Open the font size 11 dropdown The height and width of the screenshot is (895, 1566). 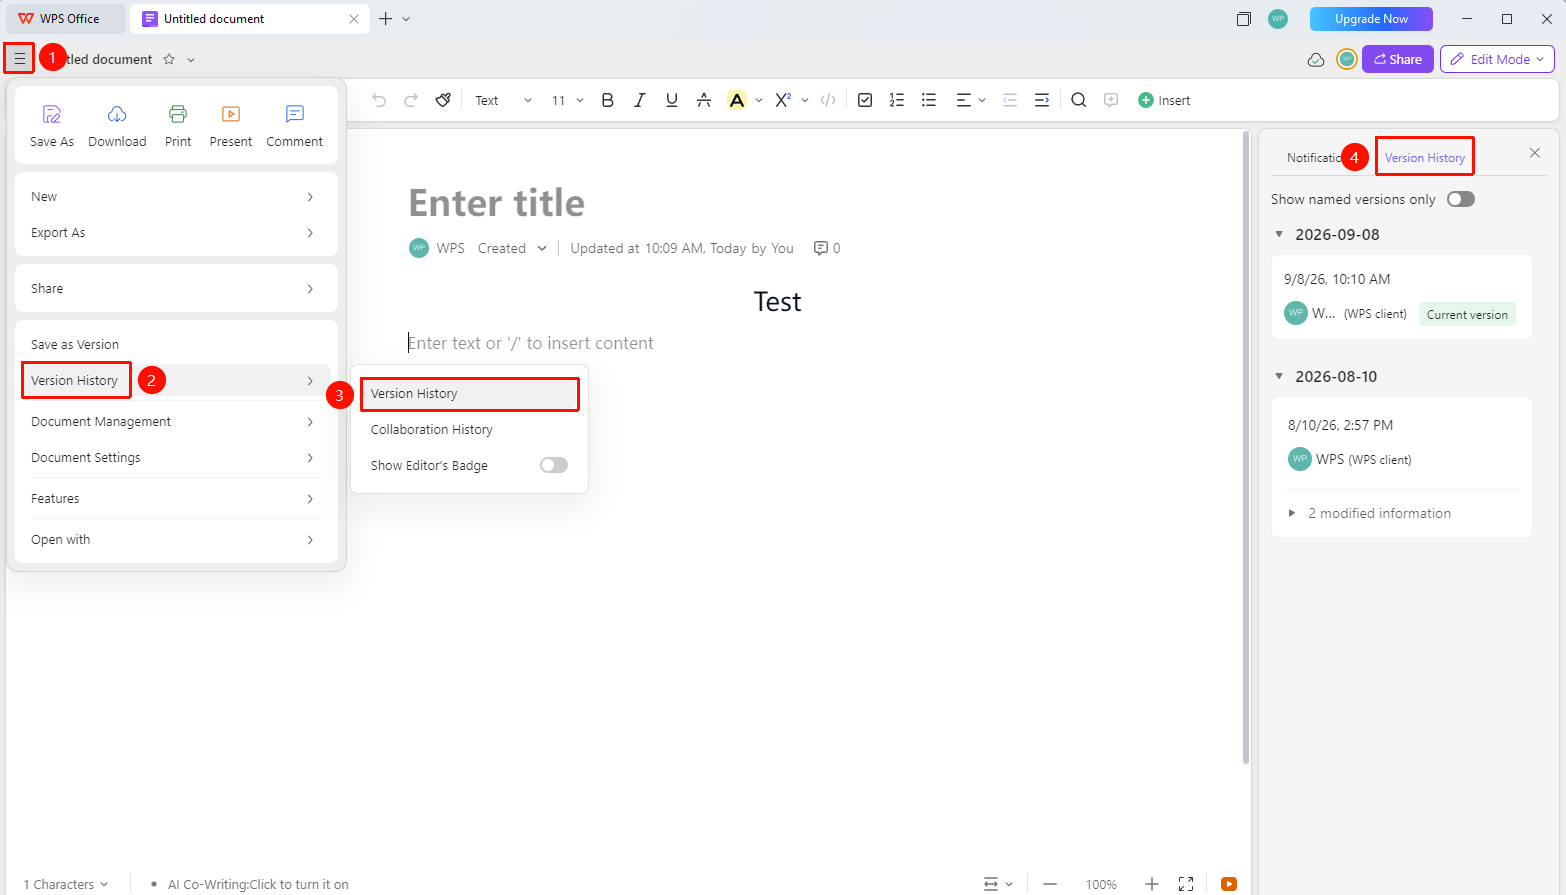coord(567,100)
